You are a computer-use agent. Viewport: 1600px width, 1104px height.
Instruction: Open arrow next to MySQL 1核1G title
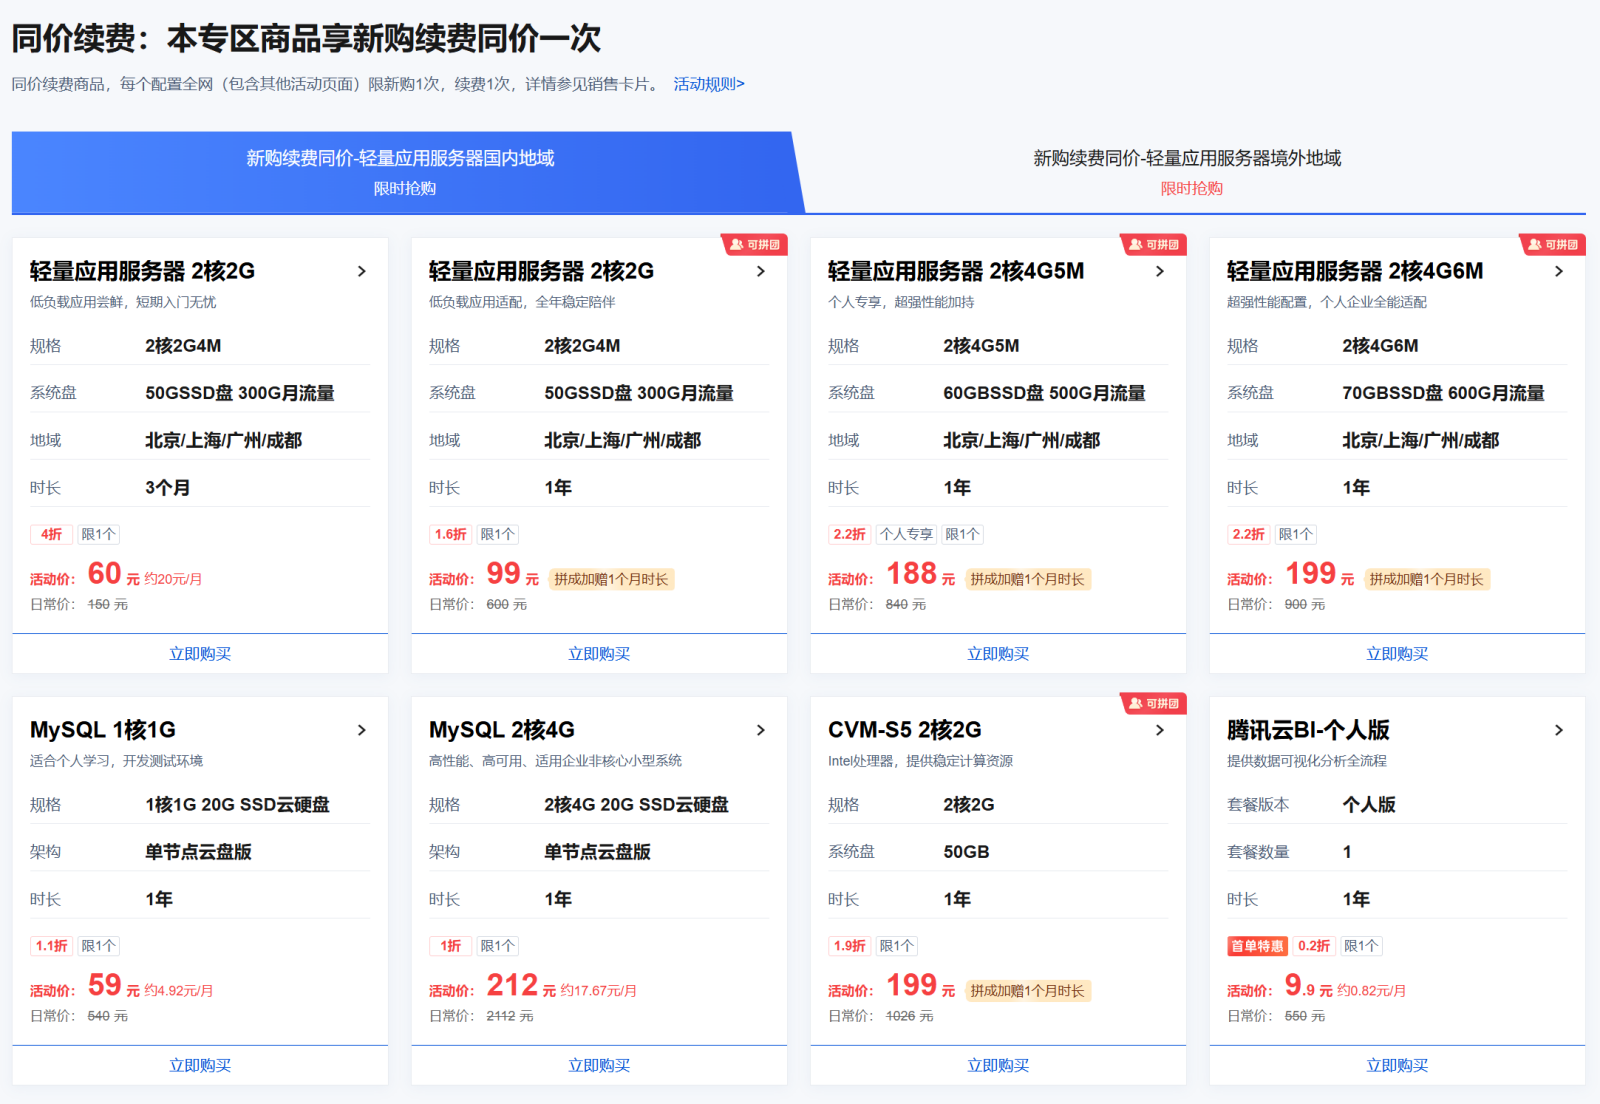(362, 731)
